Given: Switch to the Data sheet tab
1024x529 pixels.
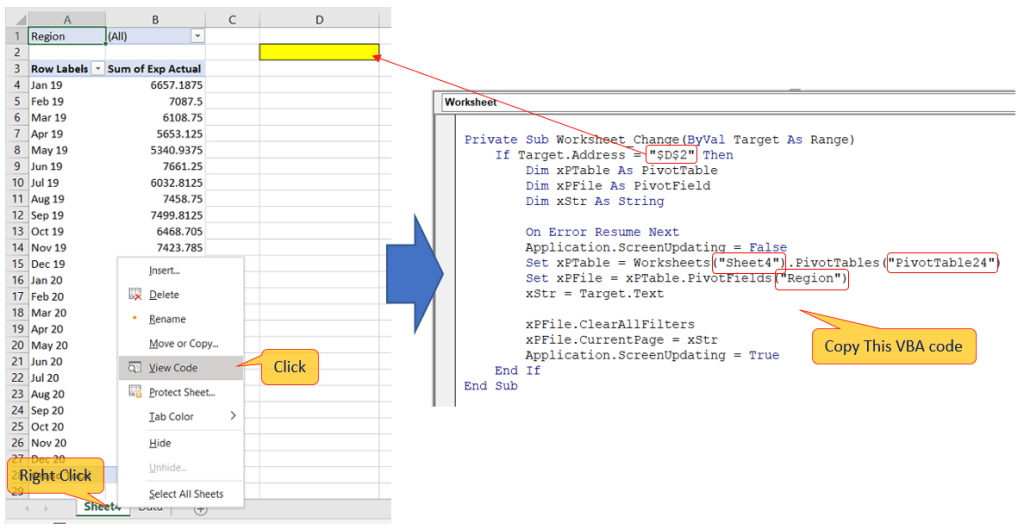Looking at the screenshot, I should [x=151, y=508].
